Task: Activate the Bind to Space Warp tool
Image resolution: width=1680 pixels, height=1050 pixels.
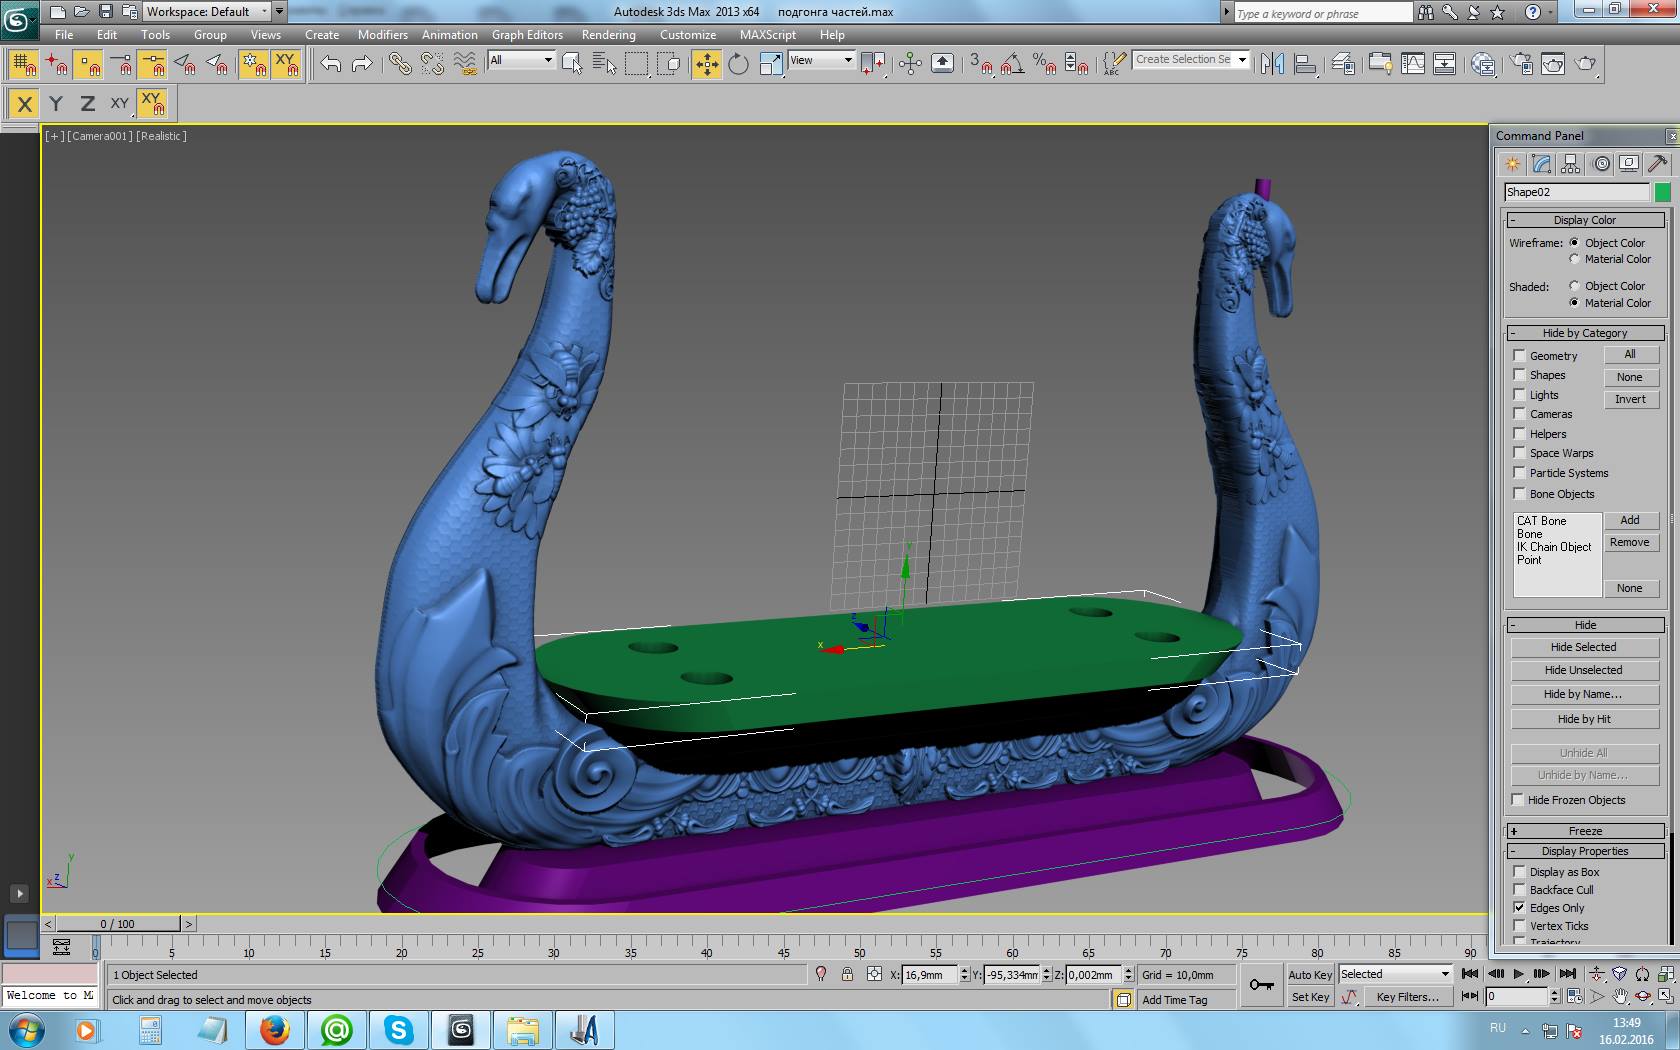Action: [x=465, y=64]
